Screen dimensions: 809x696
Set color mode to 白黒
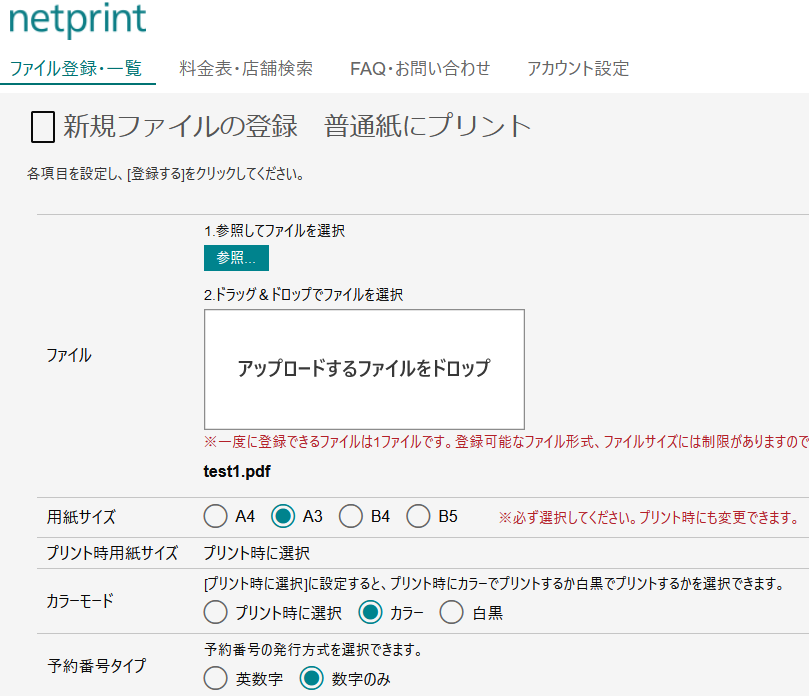click(x=452, y=613)
